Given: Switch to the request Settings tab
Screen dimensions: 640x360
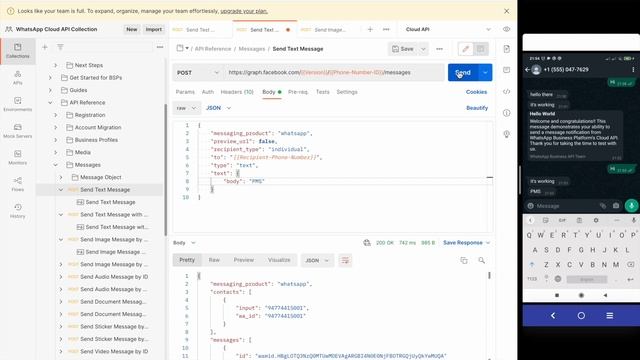Looking at the screenshot, I should tap(347, 92).
